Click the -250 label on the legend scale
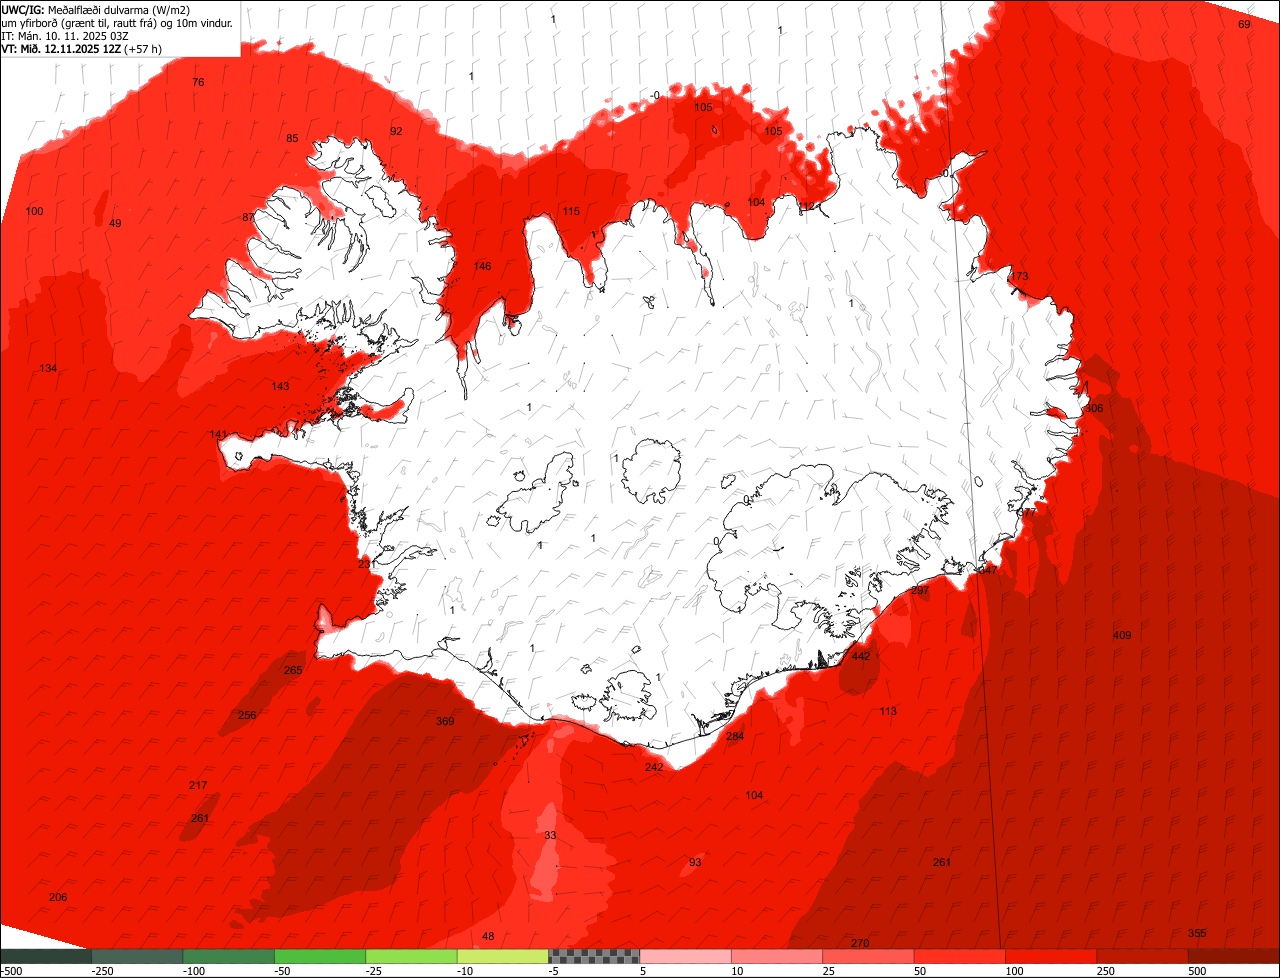The image size is (1280, 978). pos(101,971)
